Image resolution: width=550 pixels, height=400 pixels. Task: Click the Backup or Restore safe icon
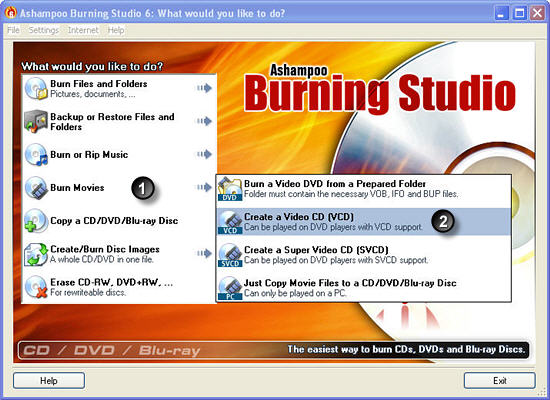36,121
